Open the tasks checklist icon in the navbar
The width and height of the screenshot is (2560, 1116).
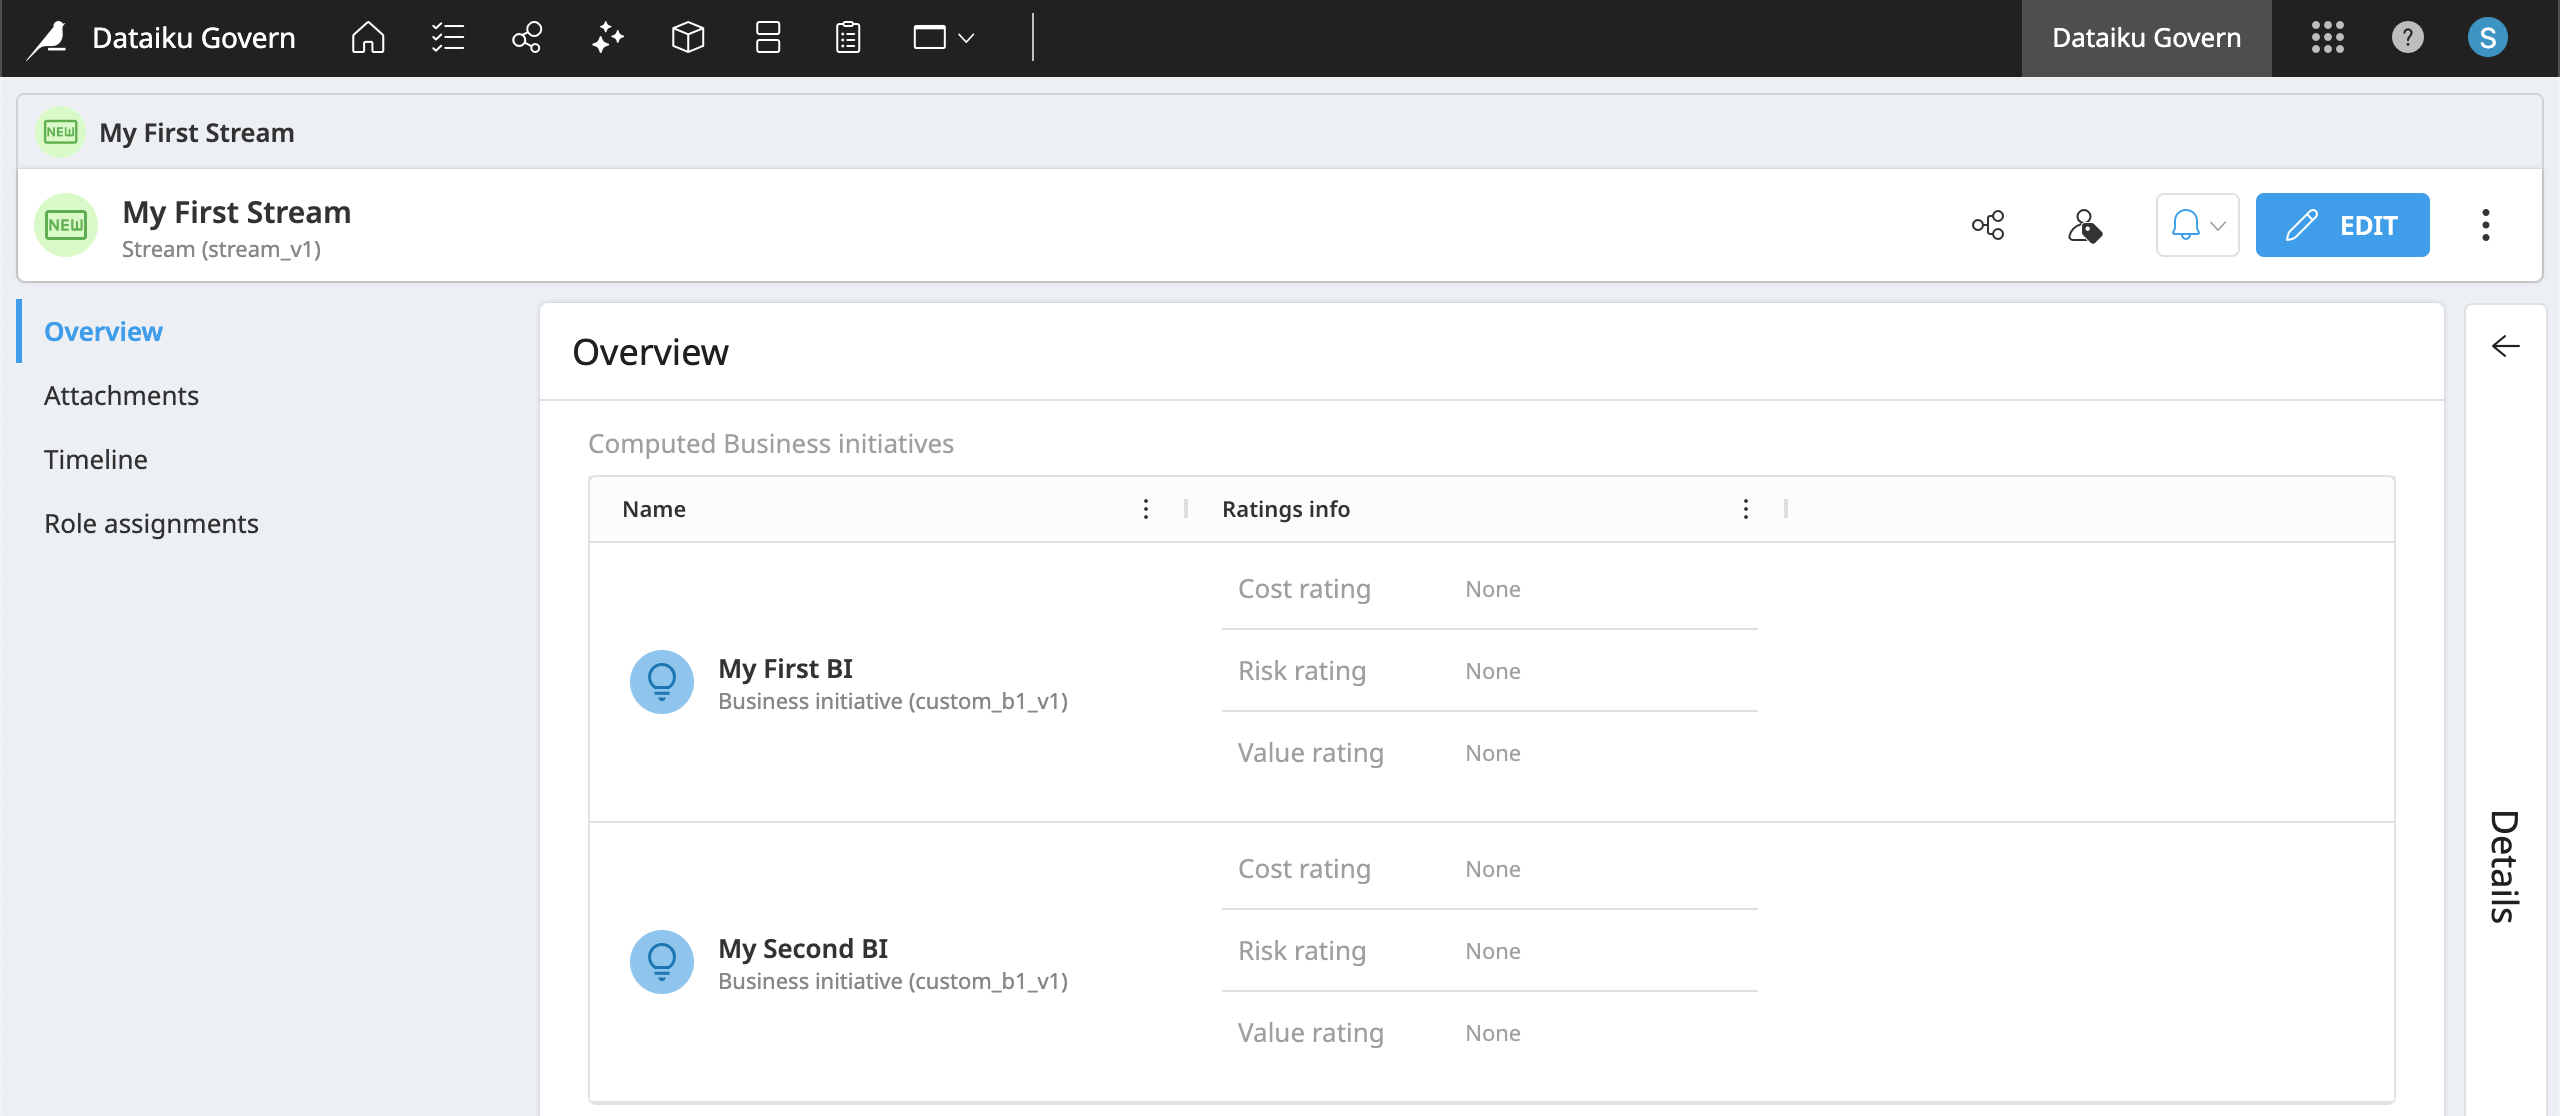[446, 38]
